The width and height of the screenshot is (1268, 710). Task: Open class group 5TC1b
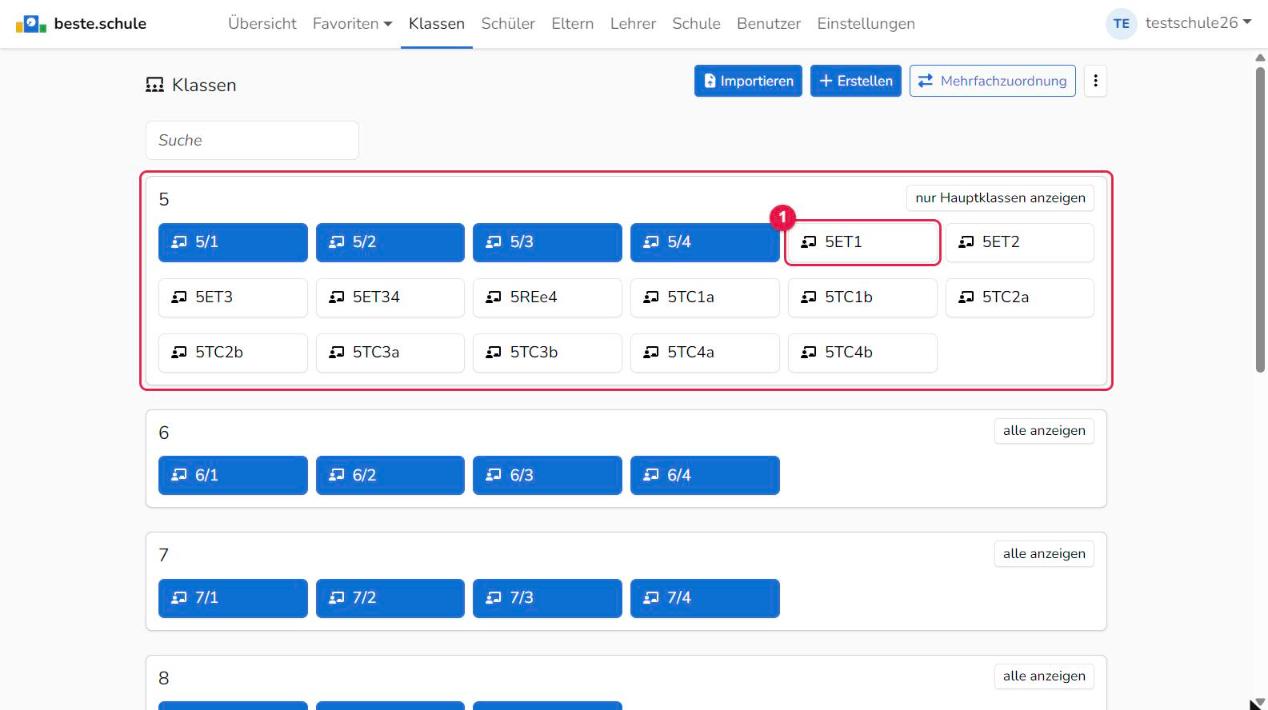pyautogui.click(x=862, y=297)
